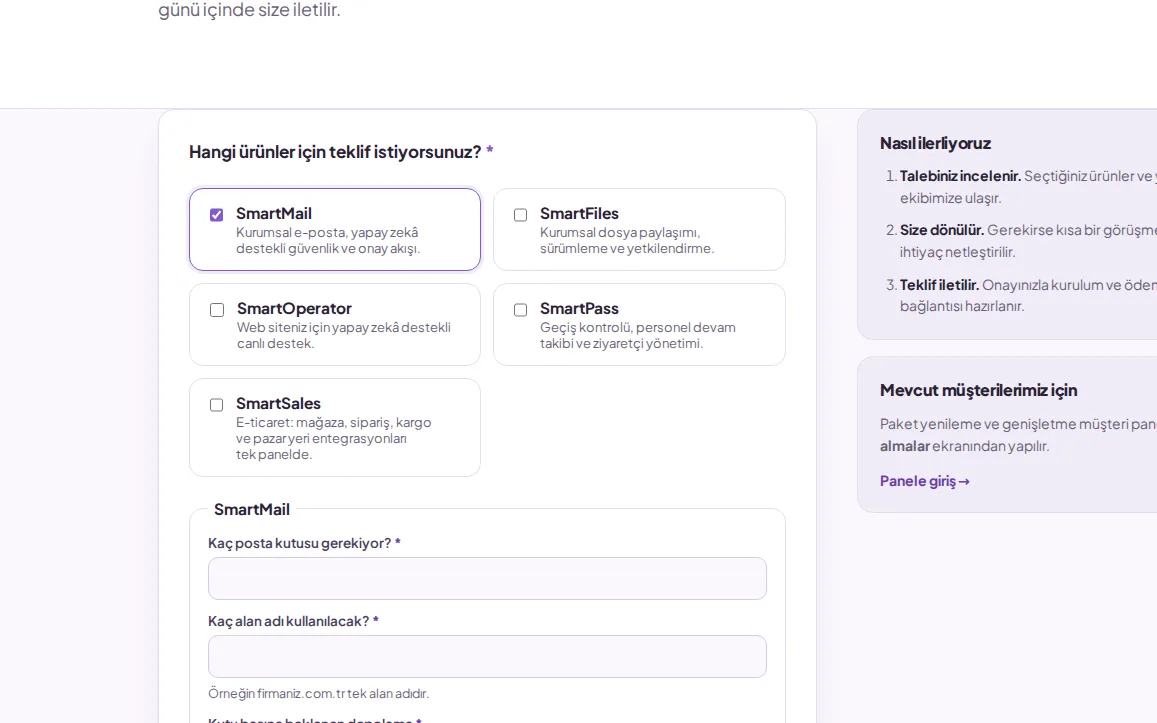The image size is (1157, 723).
Task: Click the 'Talebiniz incelenir.' step text
Action: point(960,176)
